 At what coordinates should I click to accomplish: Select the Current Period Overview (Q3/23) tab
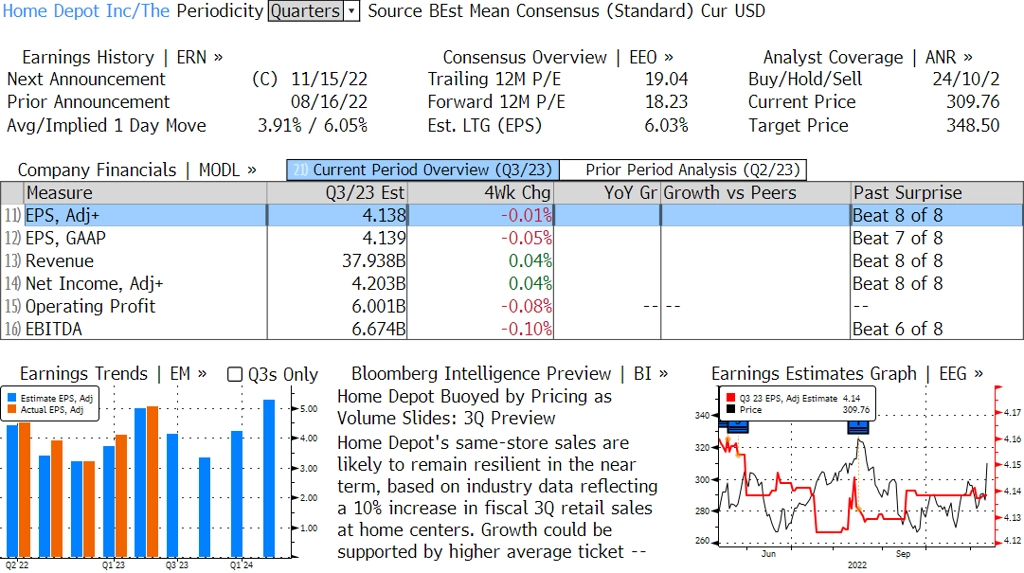pos(423,170)
